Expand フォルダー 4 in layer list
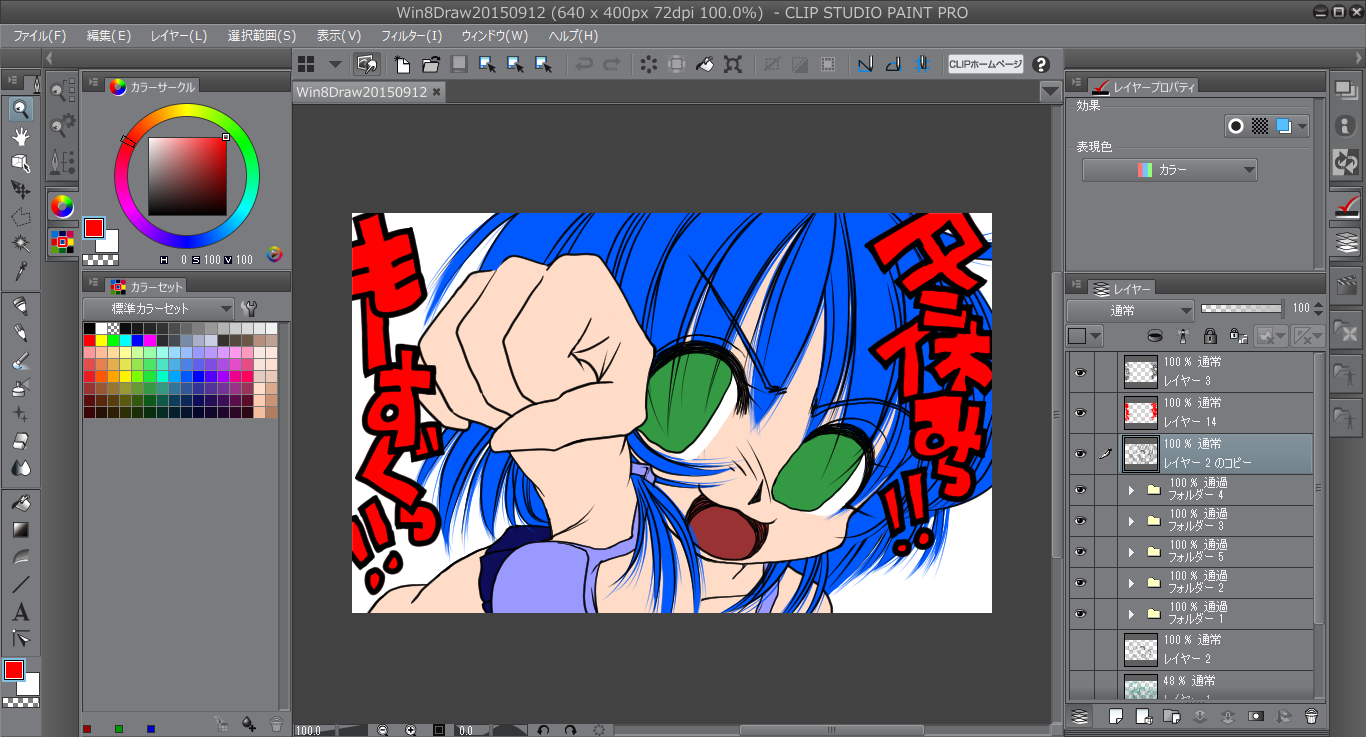The image size is (1366, 737). (1131, 490)
